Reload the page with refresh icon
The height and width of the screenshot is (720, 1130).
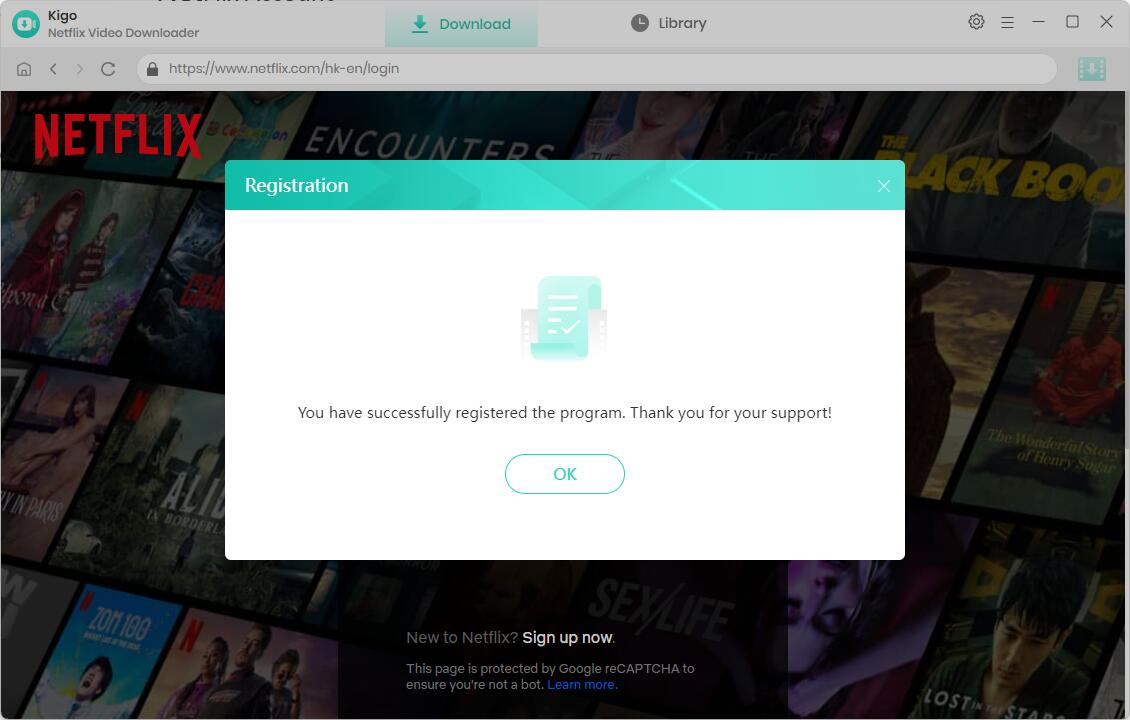(108, 68)
